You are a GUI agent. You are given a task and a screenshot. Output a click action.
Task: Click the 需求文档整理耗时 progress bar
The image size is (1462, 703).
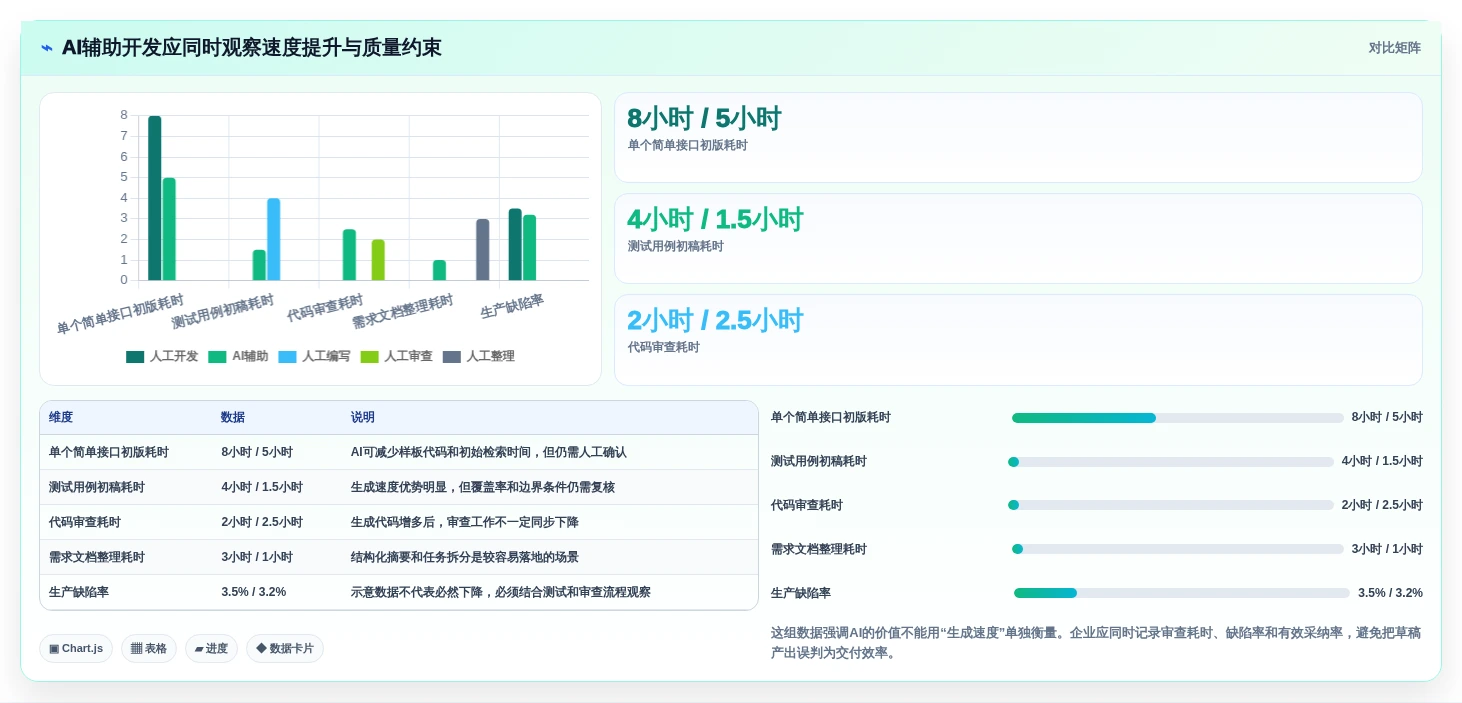[x=1178, y=549]
